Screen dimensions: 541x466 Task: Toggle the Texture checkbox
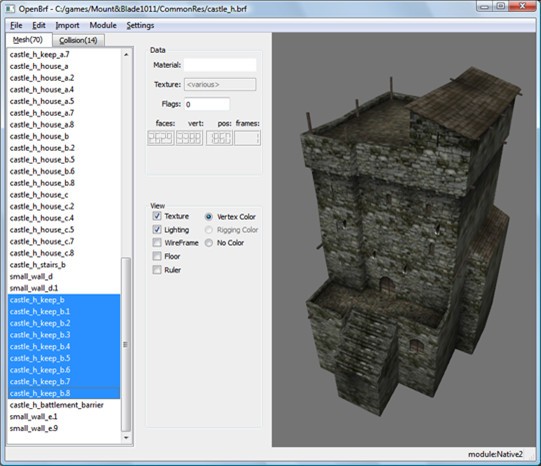pos(157,216)
